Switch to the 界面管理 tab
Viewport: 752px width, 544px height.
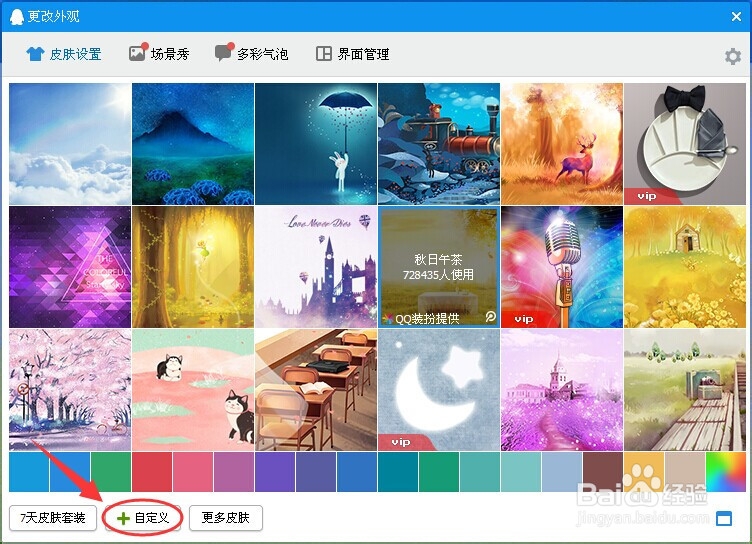click(x=352, y=54)
